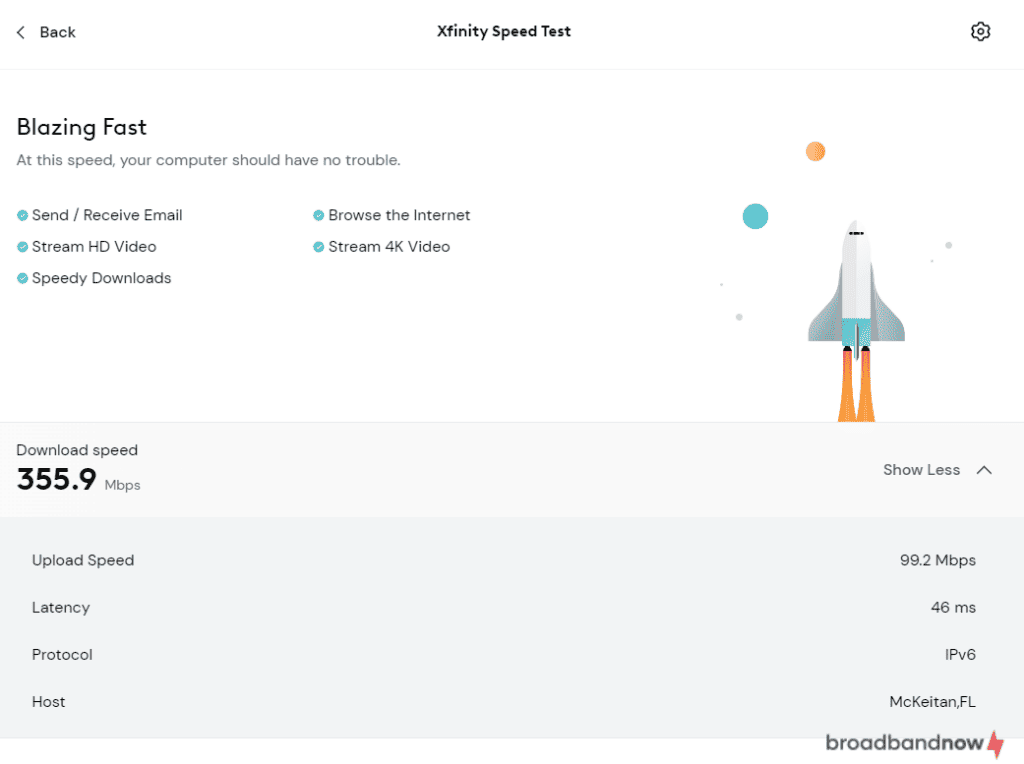Expand the Download speed section
The image size is (1024, 764).
tap(77, 450)
